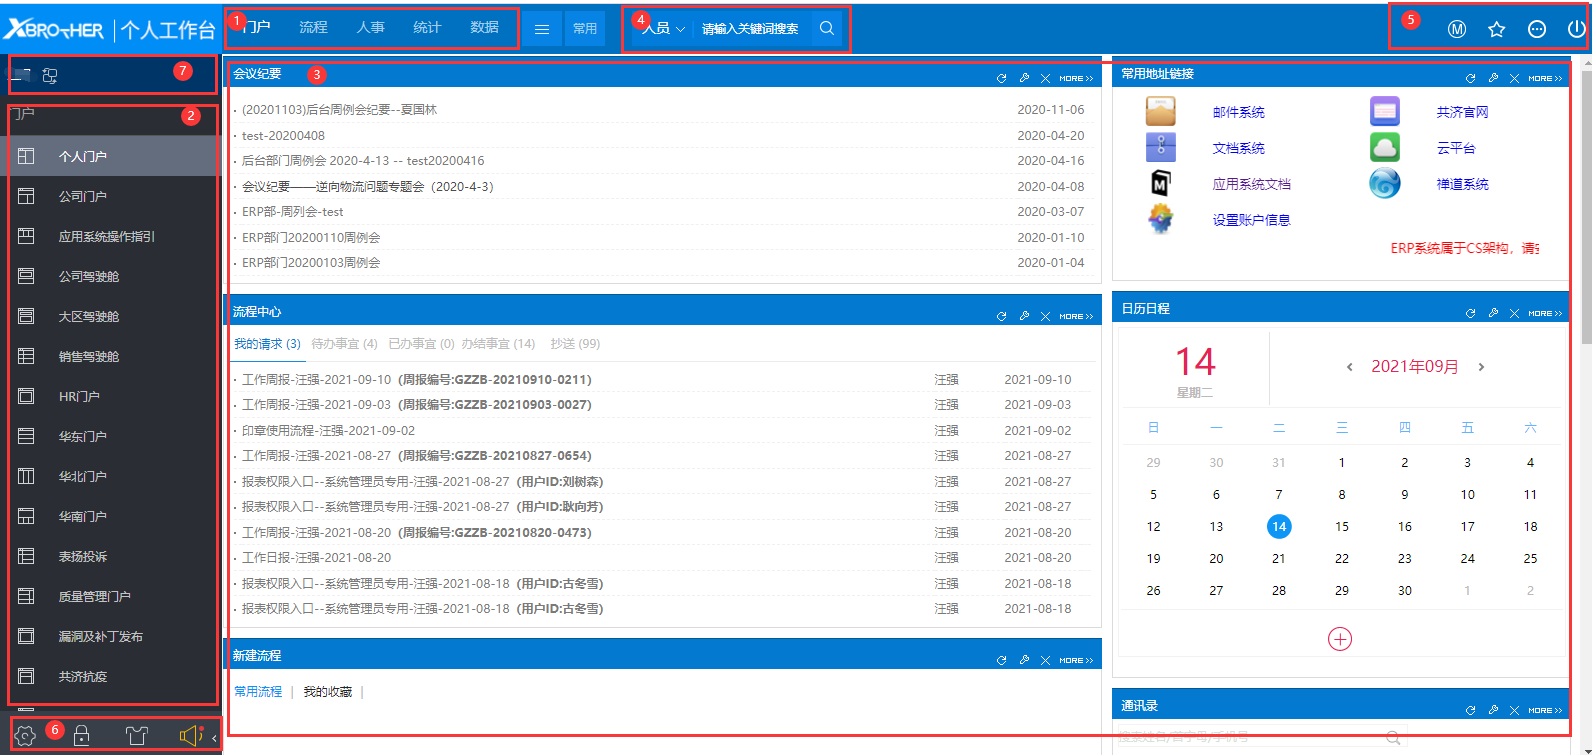Open favorites via the star icon
Screen dimensions: 1592x755
point(1496,29)
